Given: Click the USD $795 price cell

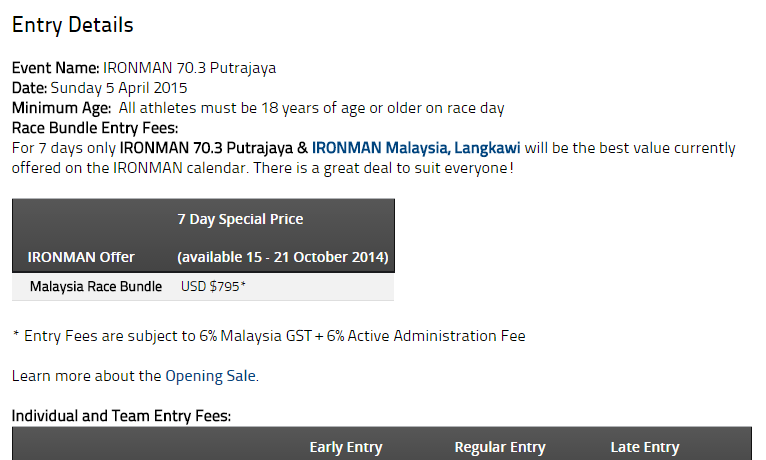Looking at the screenshot, I should [x=213, y=287].
